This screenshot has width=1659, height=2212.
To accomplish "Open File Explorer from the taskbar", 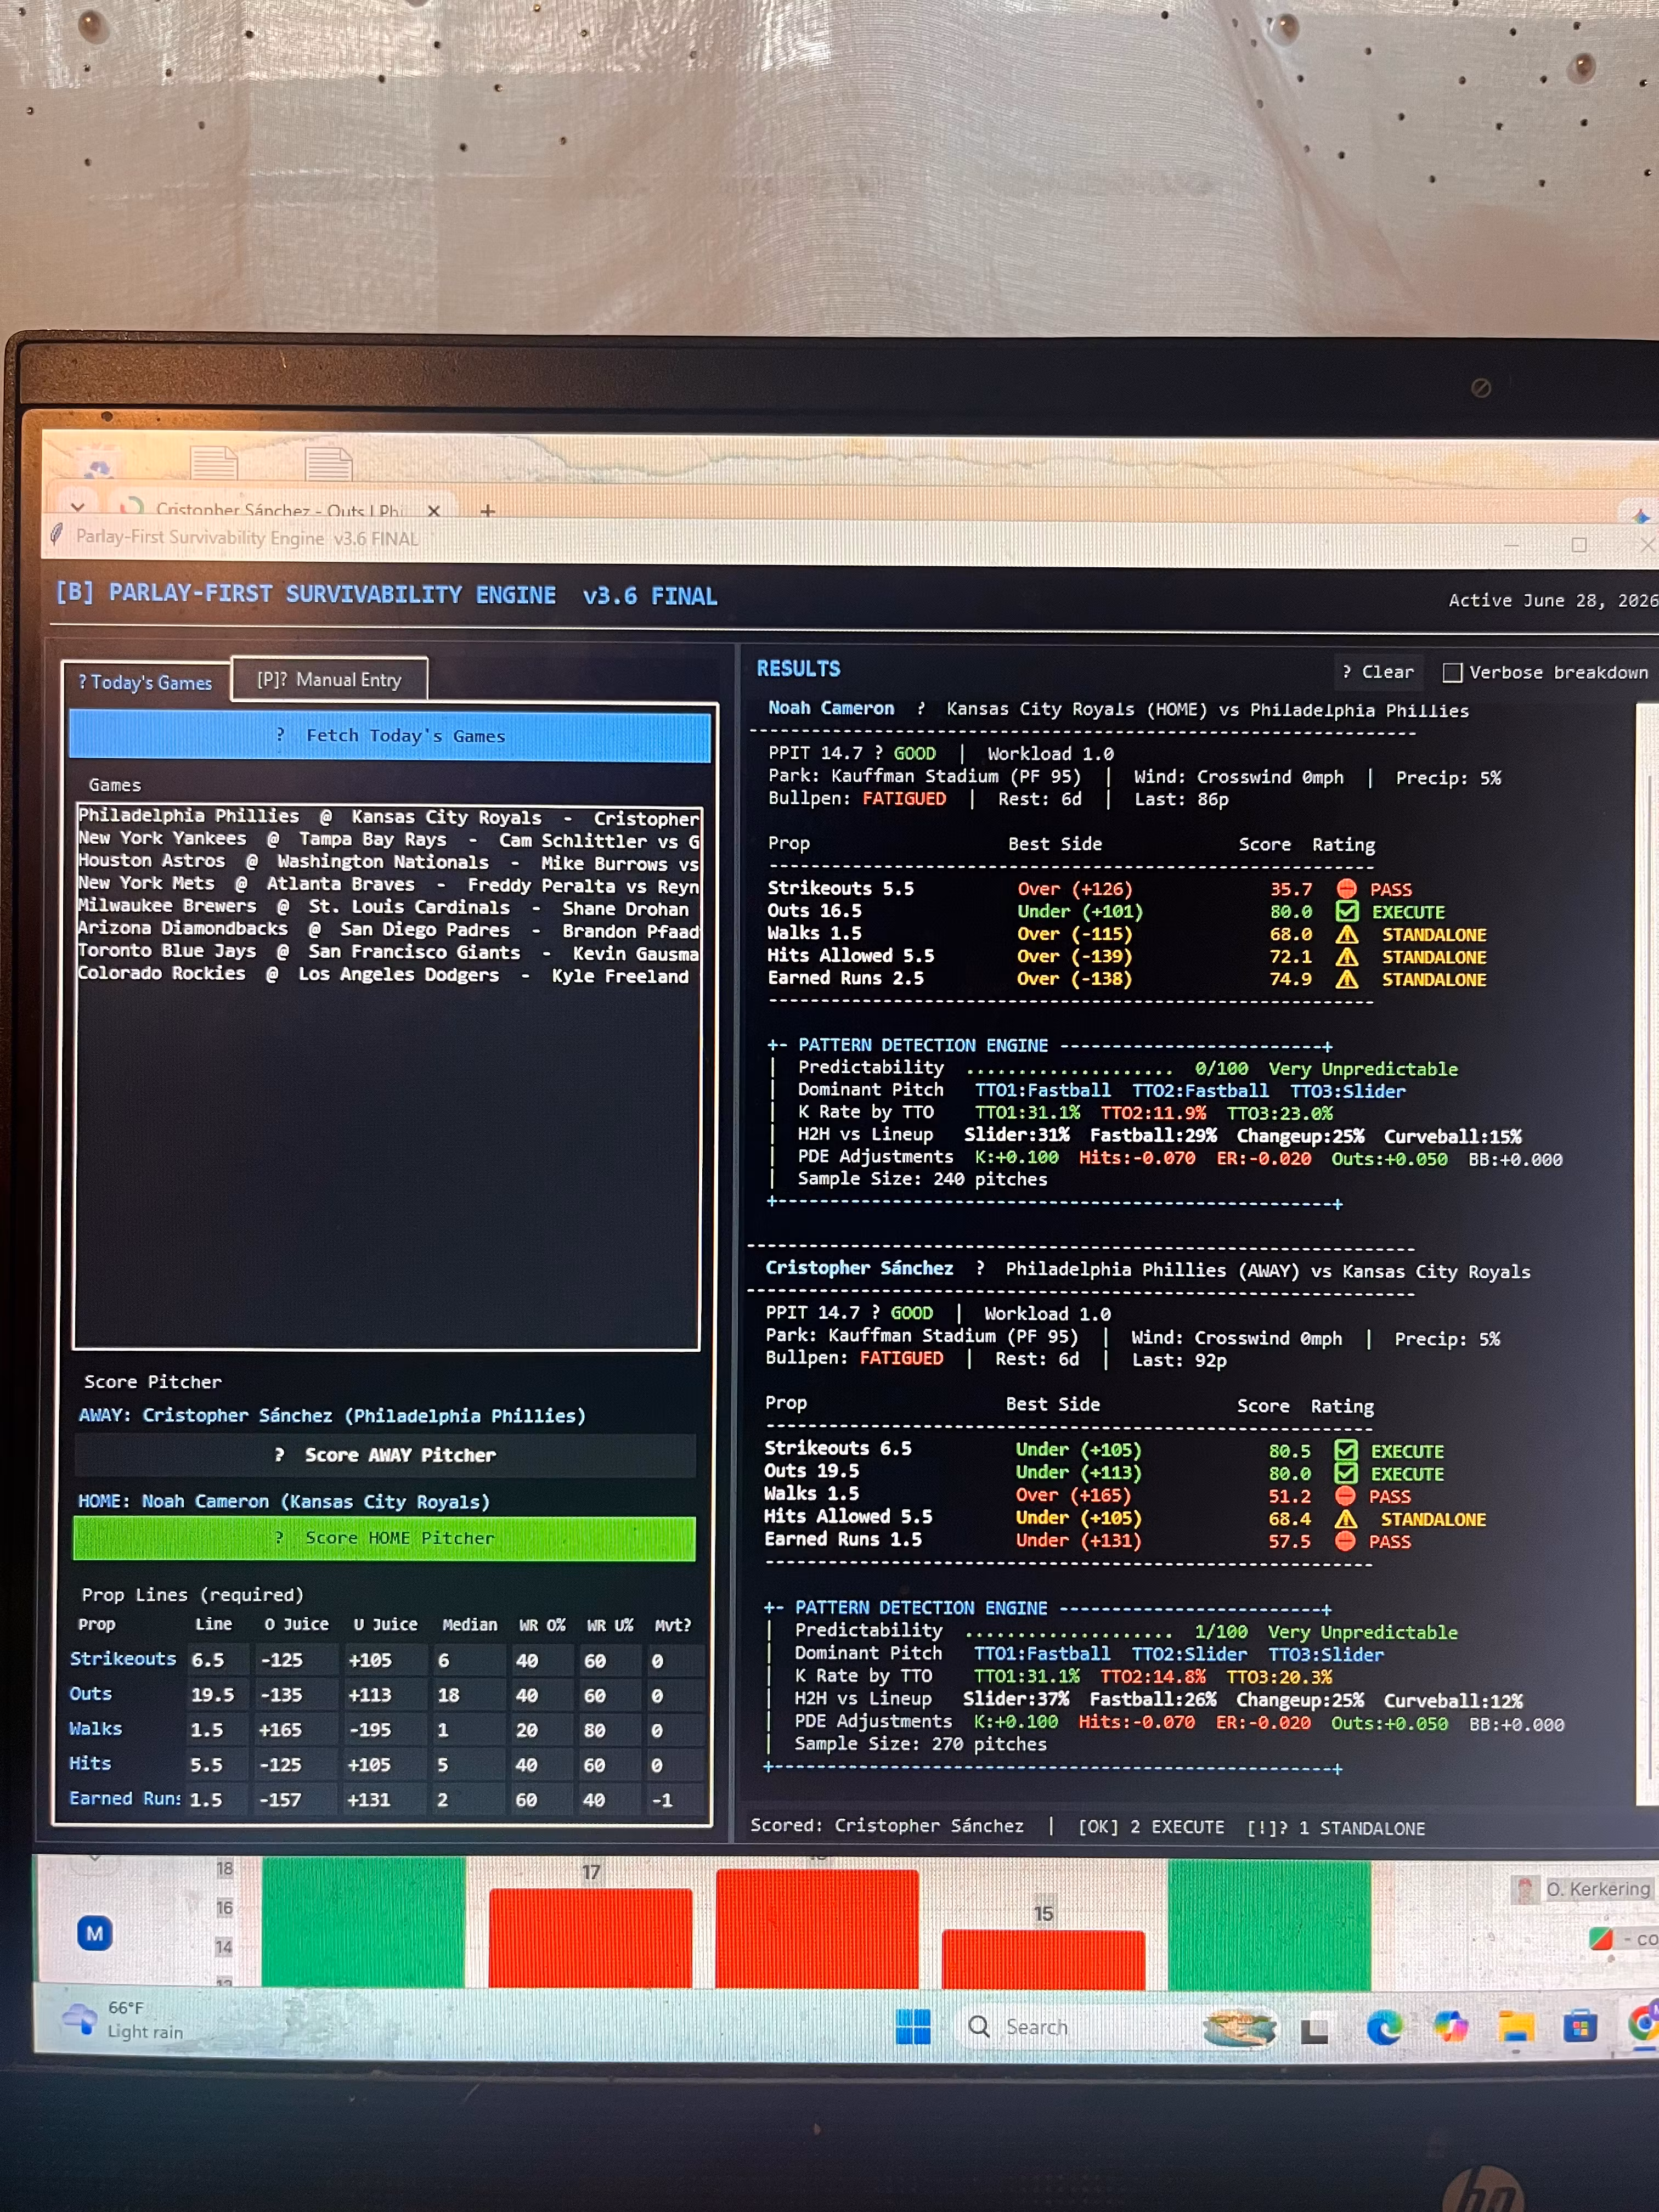I will [1516, 2027].
